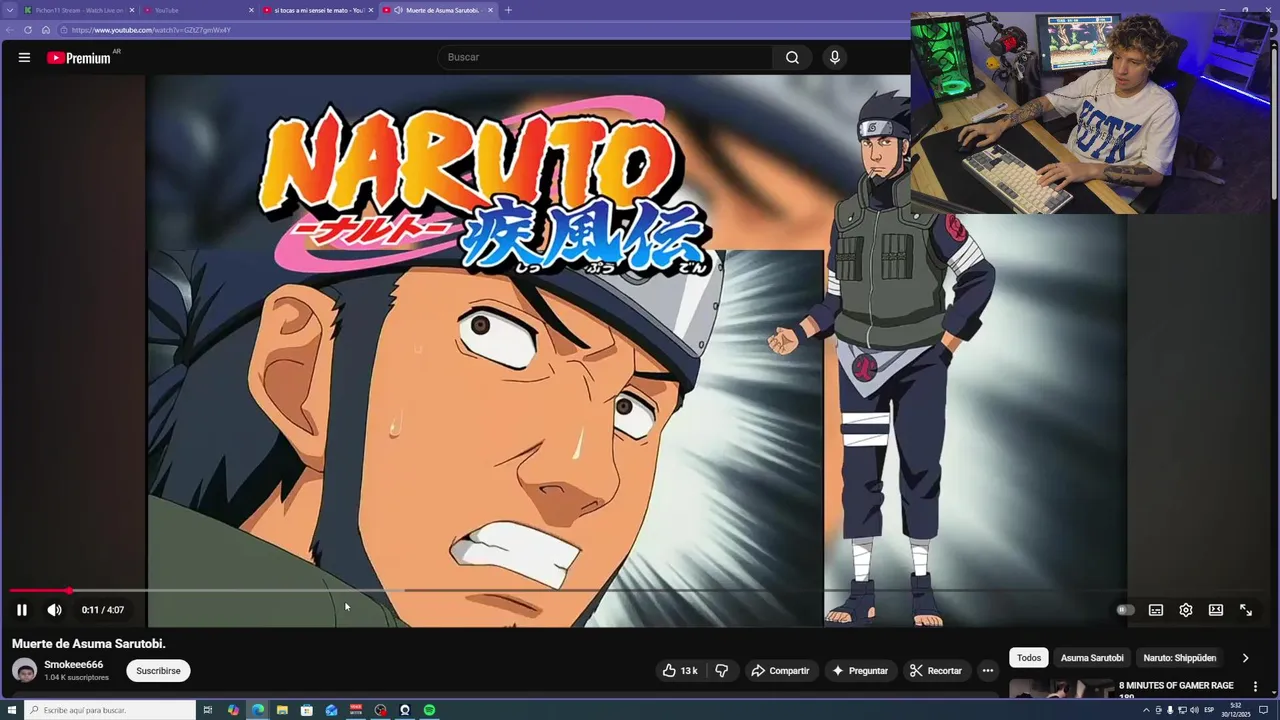
Task: Click the Preguntar button
Action: 859,671
